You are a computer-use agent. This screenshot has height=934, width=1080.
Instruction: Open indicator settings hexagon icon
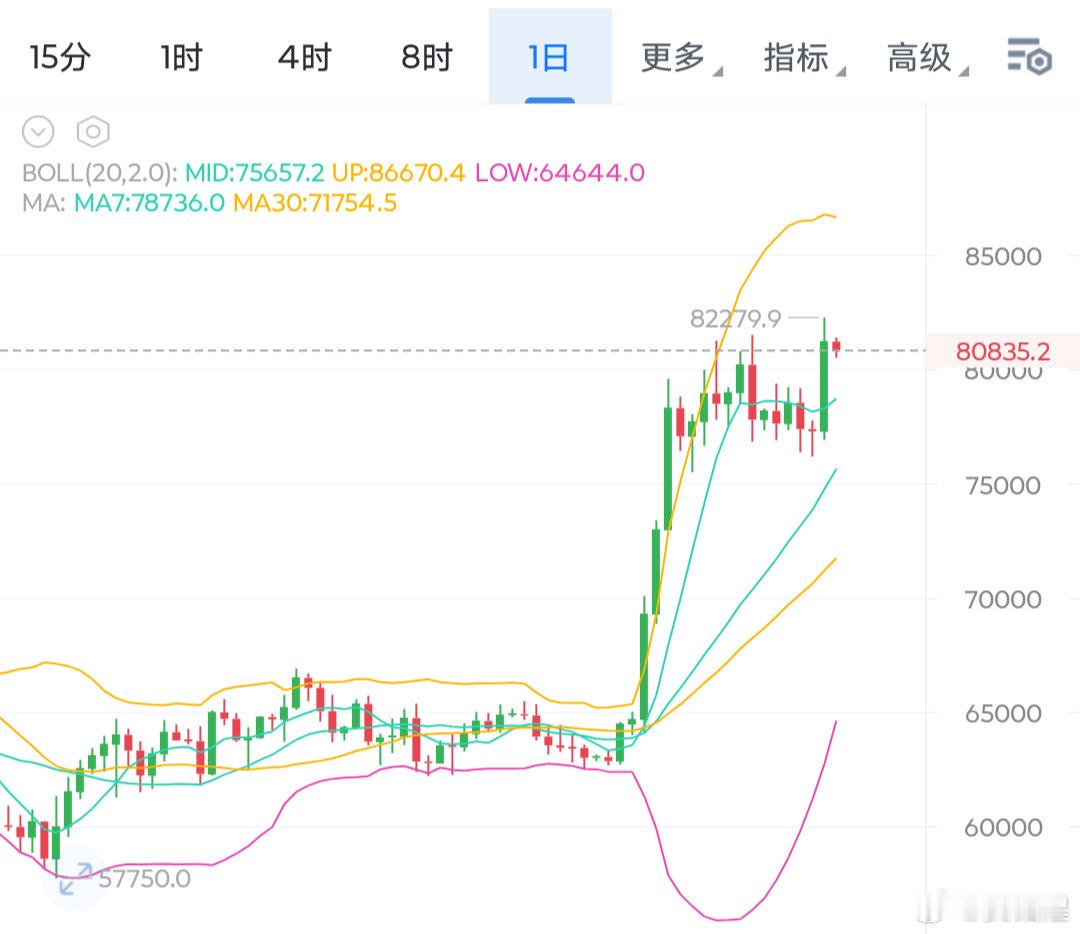93,131
